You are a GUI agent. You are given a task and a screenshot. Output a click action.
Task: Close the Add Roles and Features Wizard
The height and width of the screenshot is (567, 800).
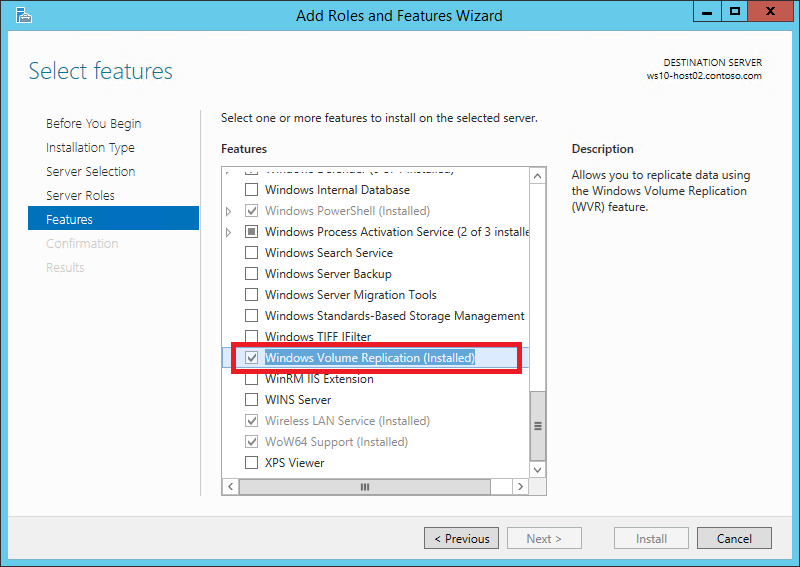(x=770, y=12)
